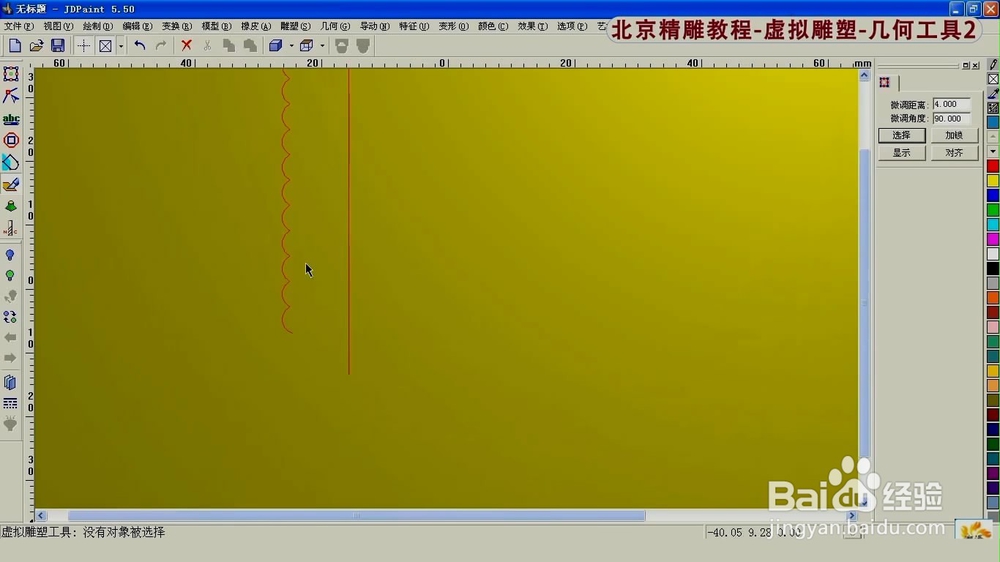This screenshot has width=1000, height=562.
Task: Click the pattern fill icon in palette strip
Action: 993,108
